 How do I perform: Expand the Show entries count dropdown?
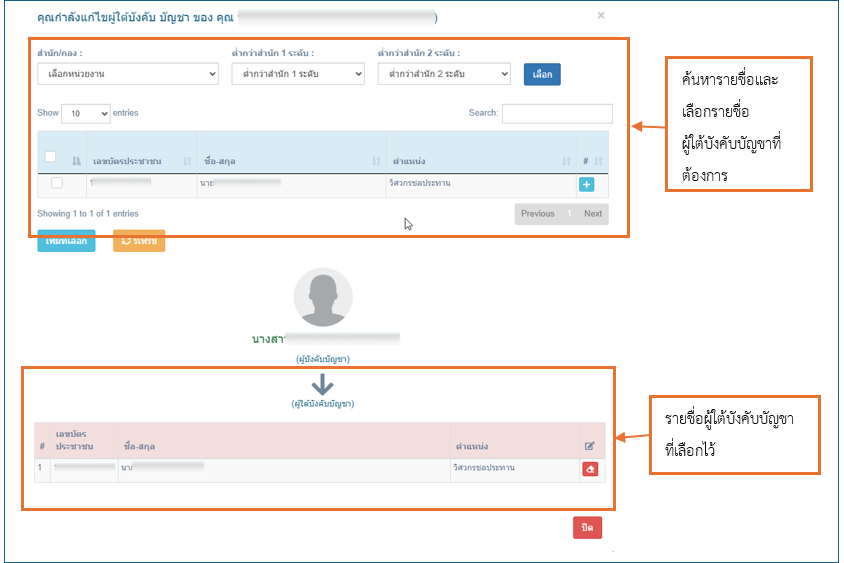(86, 114)
